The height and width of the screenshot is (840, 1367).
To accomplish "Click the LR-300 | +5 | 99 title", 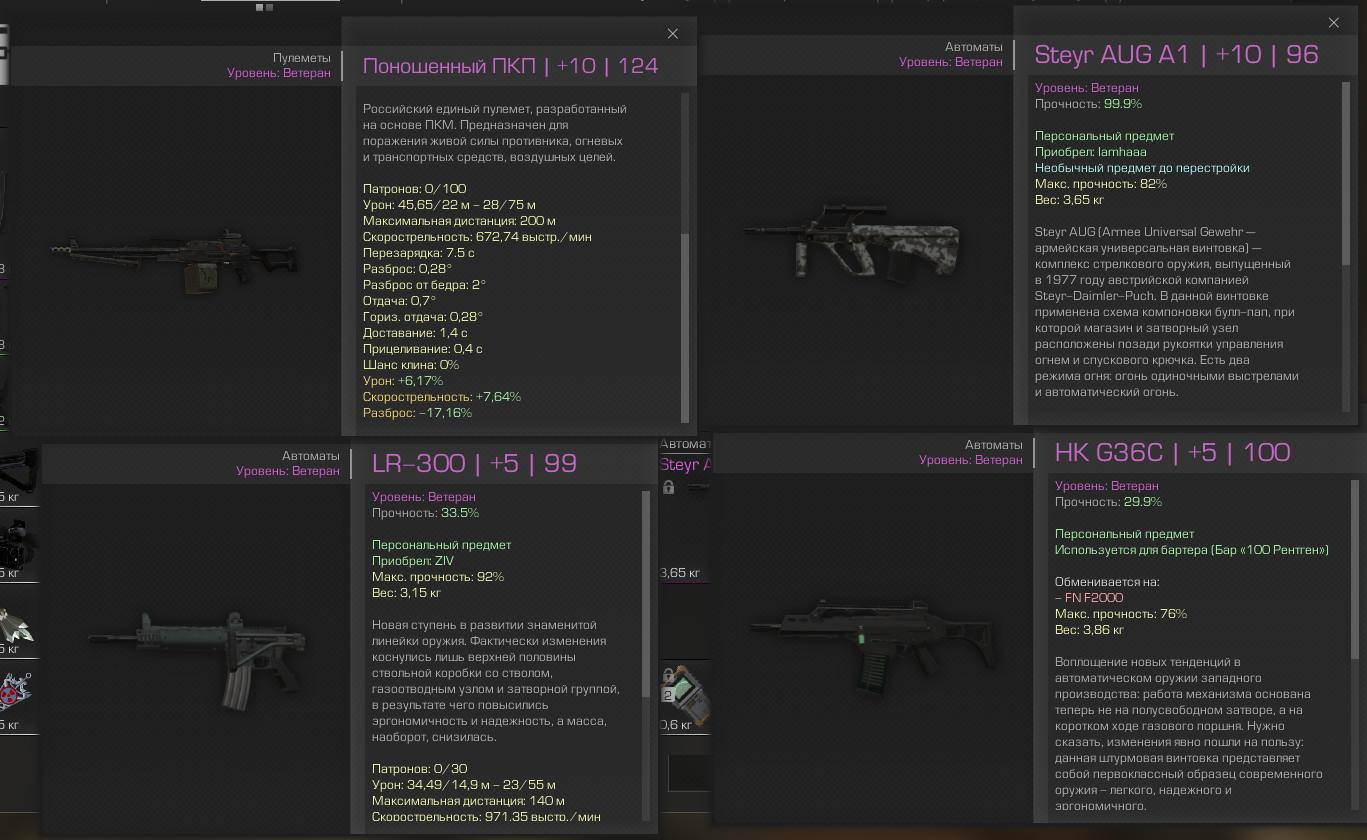I will tap(474, 464).
